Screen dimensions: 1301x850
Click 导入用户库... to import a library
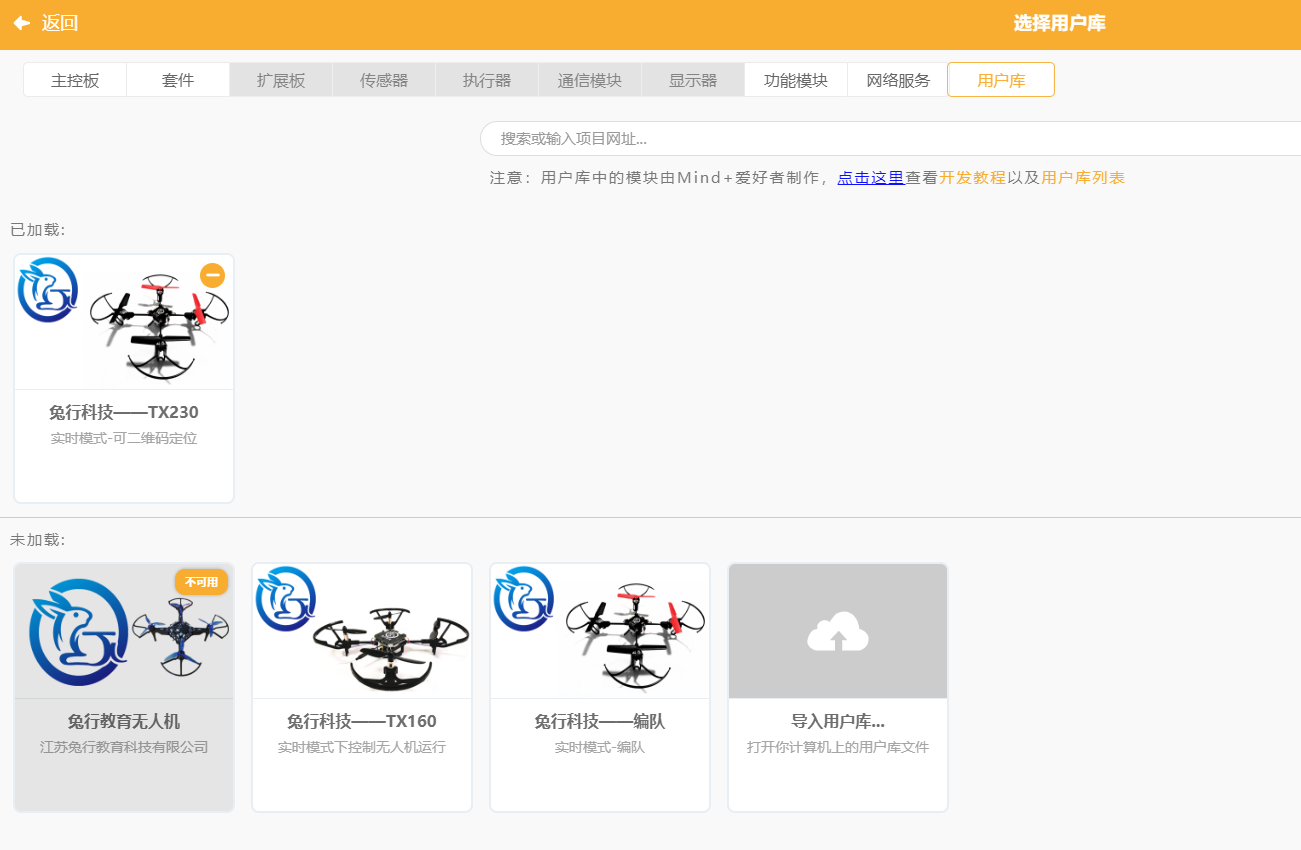click(x=838, y=721)
